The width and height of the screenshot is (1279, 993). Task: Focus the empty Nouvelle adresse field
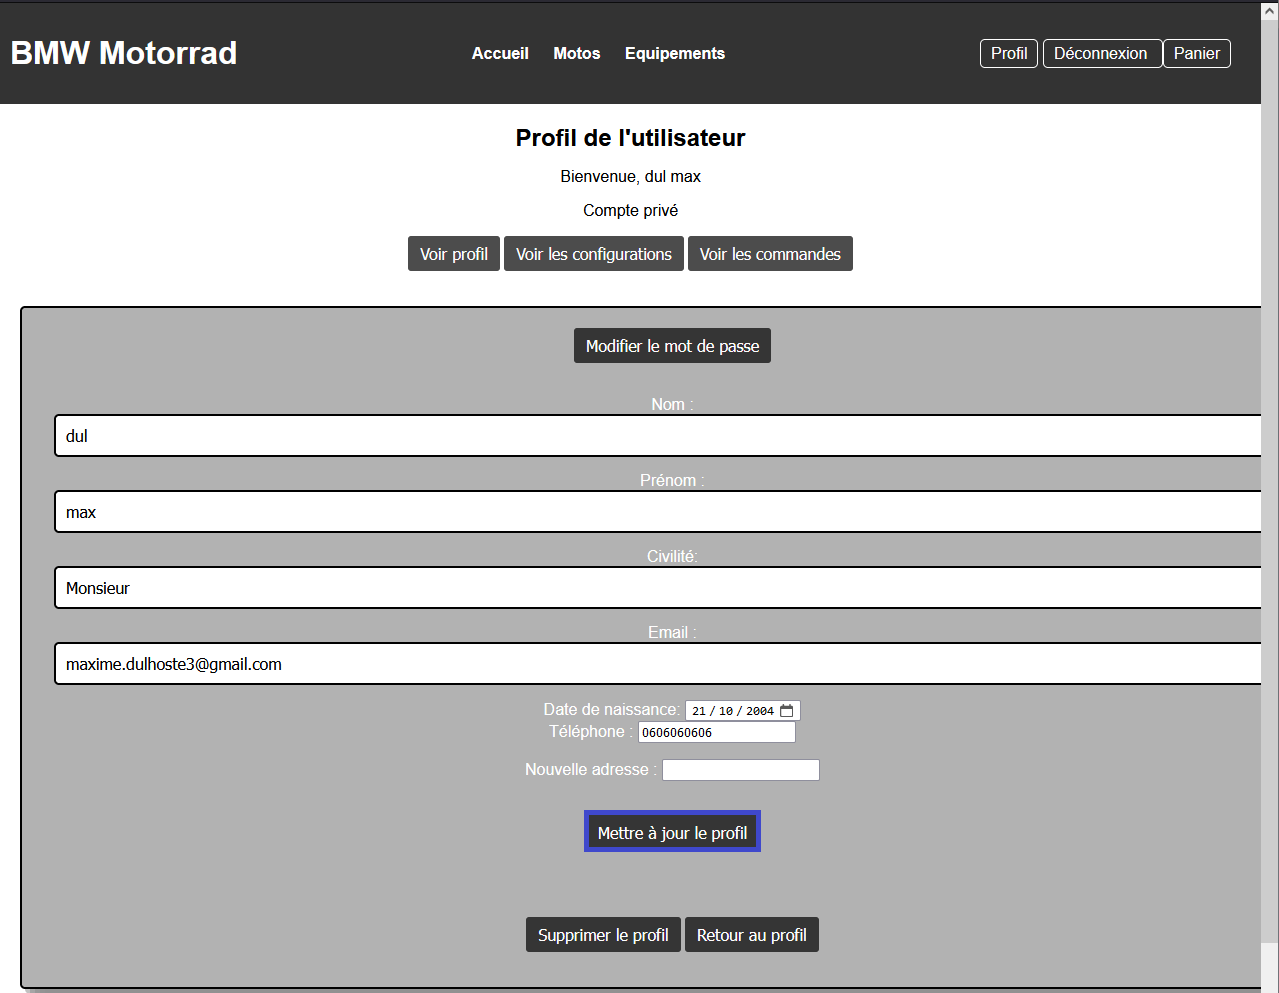tap(740, 770)
